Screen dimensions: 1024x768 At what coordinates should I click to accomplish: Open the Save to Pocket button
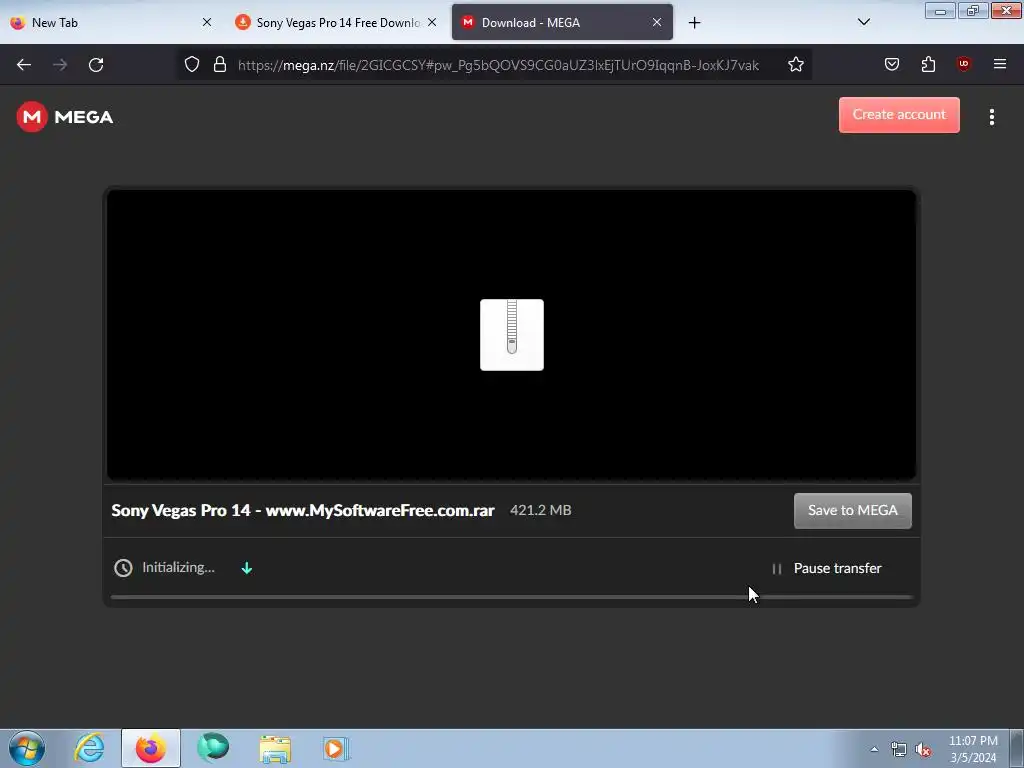coord(891,64)
